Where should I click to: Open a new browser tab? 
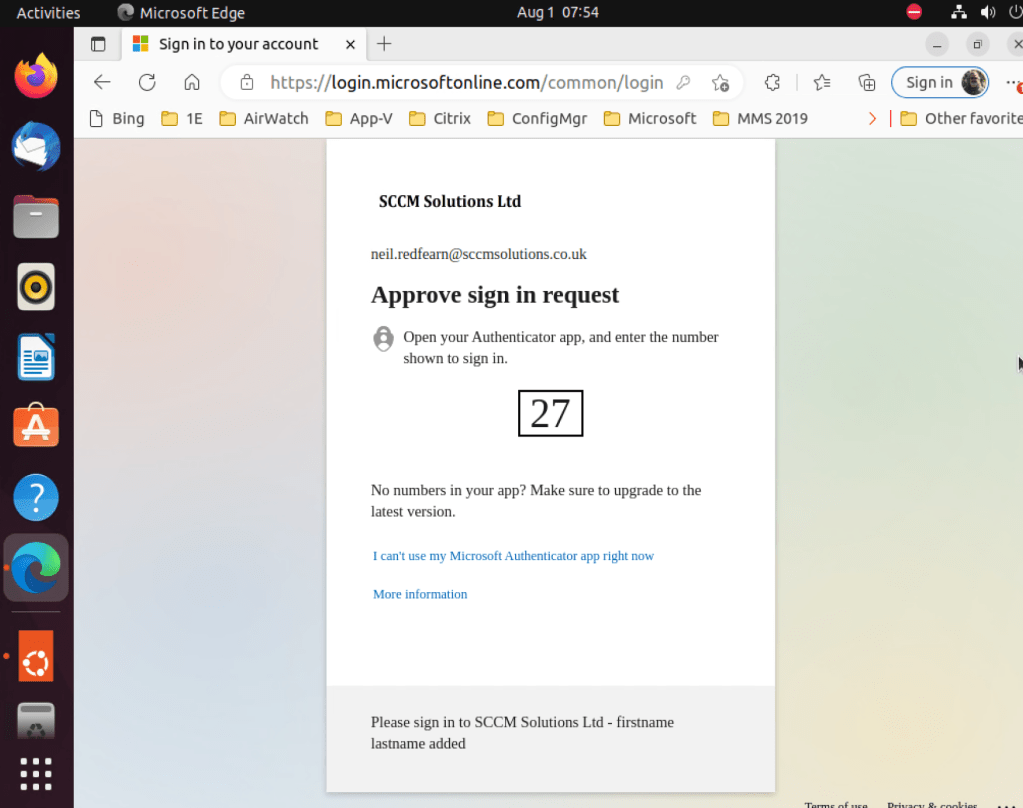(x=384, y=44)
